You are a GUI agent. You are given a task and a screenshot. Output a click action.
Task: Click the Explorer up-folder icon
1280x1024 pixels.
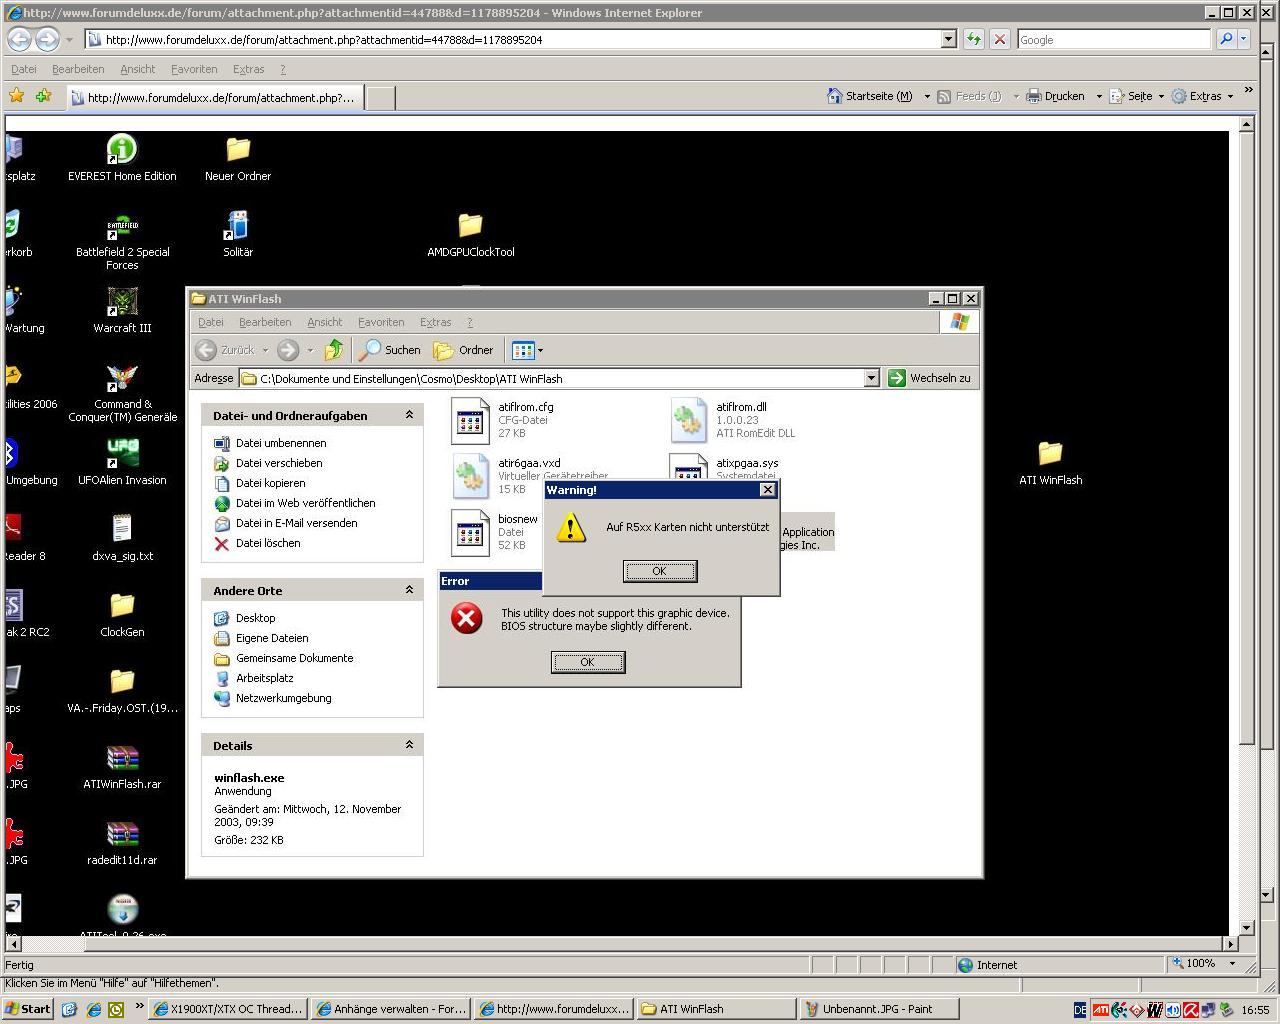334,350
